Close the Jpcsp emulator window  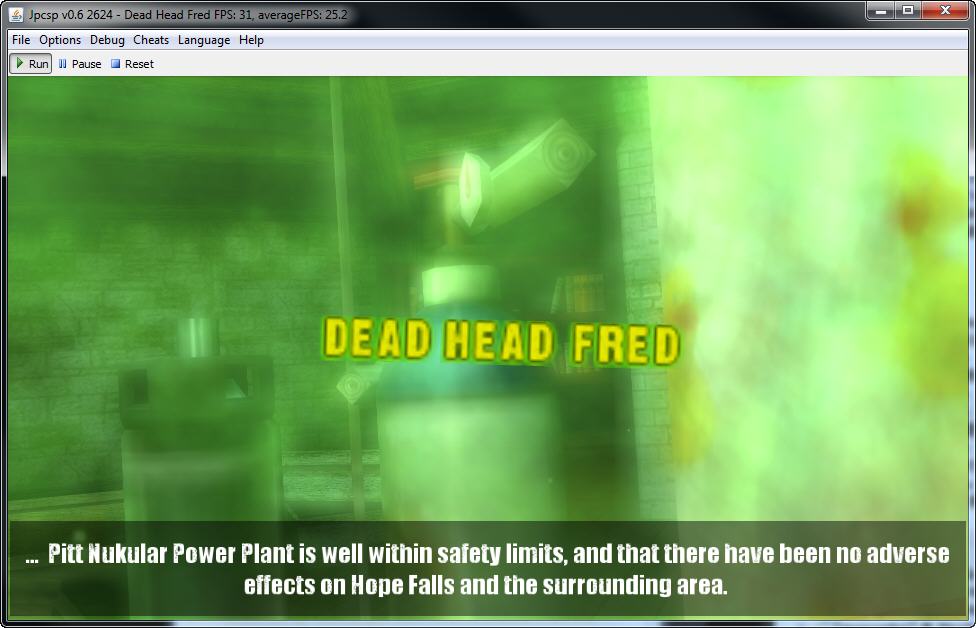tap(945, 11)
